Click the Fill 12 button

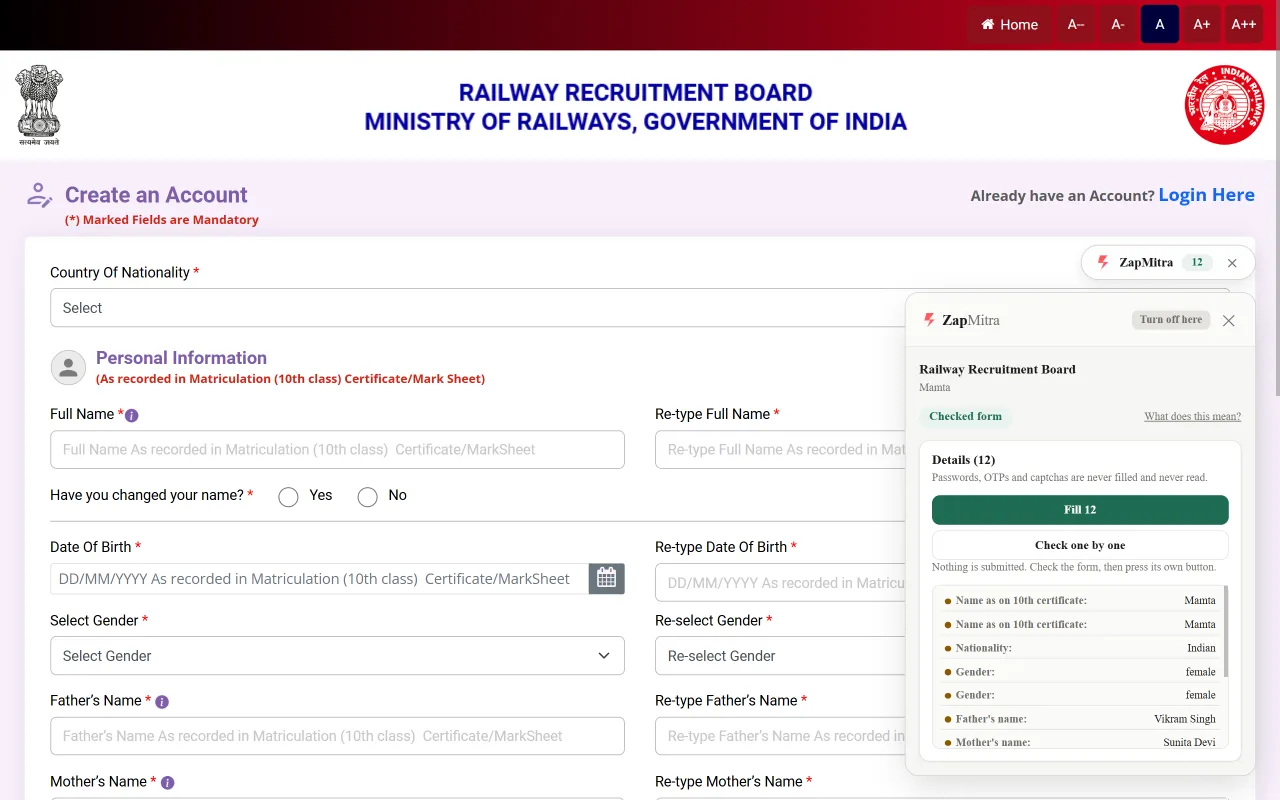[1080, 510]
